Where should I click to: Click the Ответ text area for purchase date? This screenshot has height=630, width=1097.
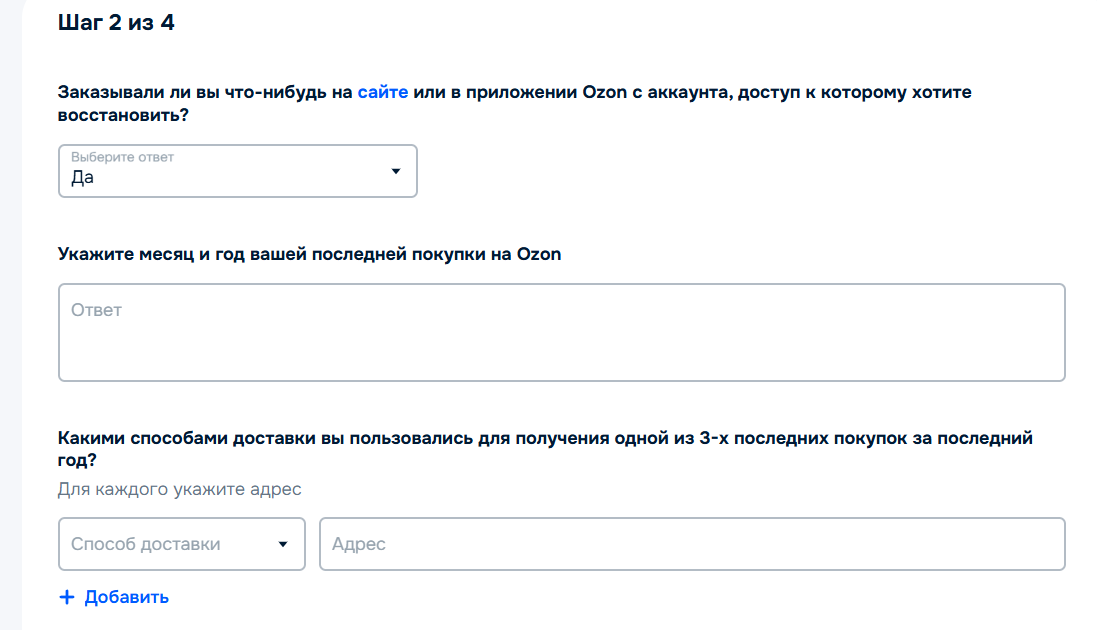(x=560, y=330)
